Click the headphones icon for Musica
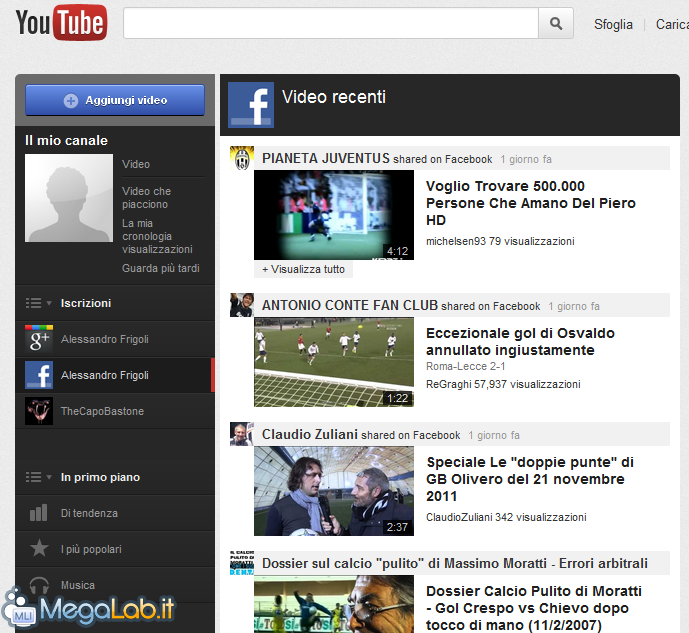 [39, 585]
